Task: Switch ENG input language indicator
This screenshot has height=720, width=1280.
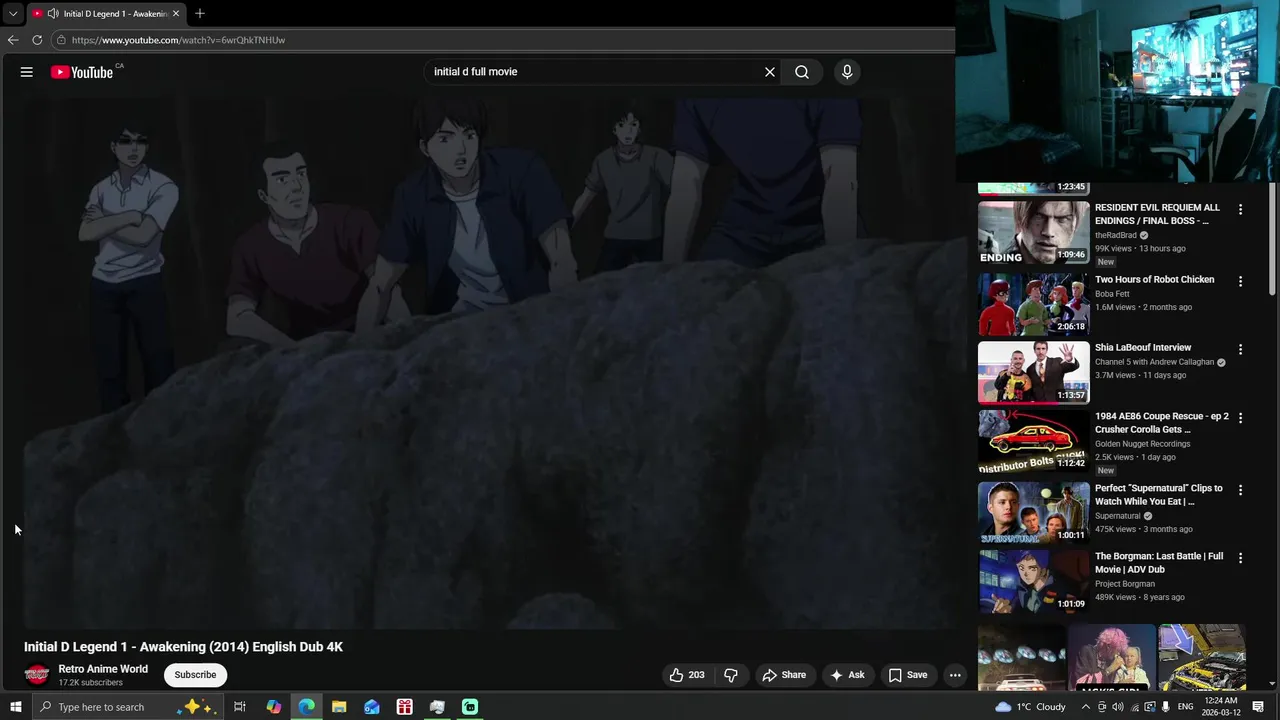Action: click(x=1185, y=707)
